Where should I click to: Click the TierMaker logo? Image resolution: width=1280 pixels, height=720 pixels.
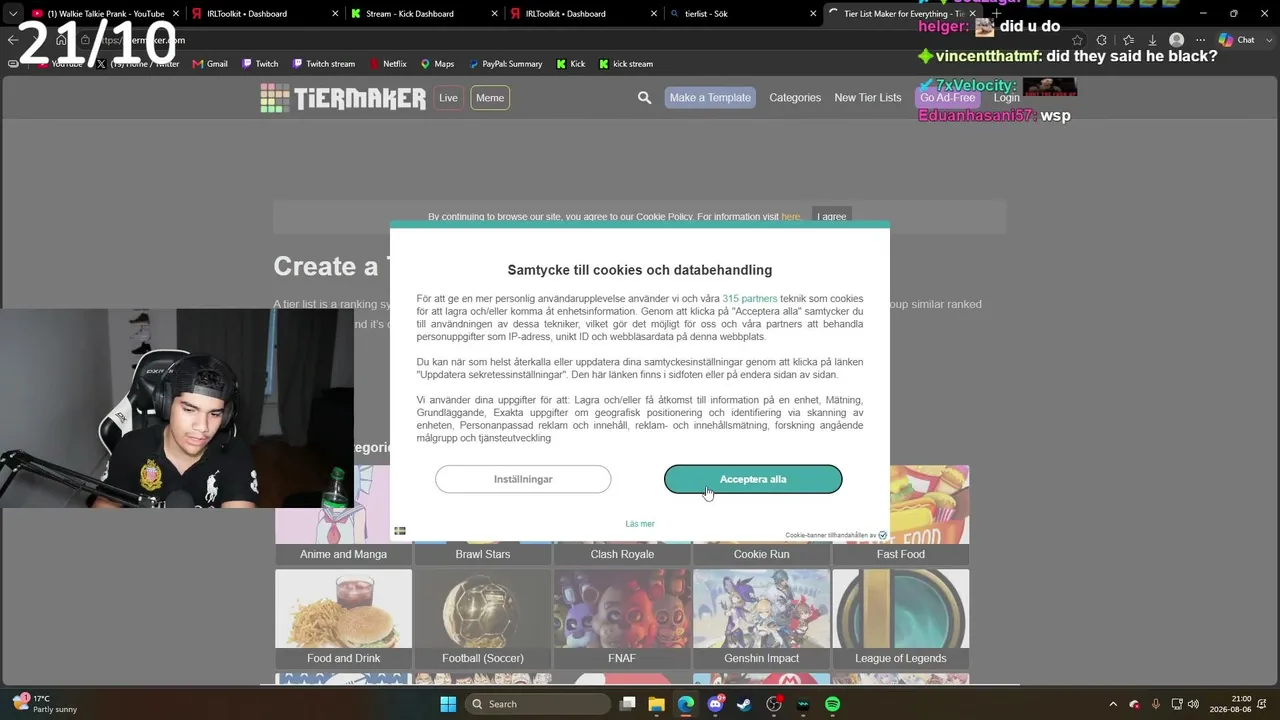(x=343, y=98)
